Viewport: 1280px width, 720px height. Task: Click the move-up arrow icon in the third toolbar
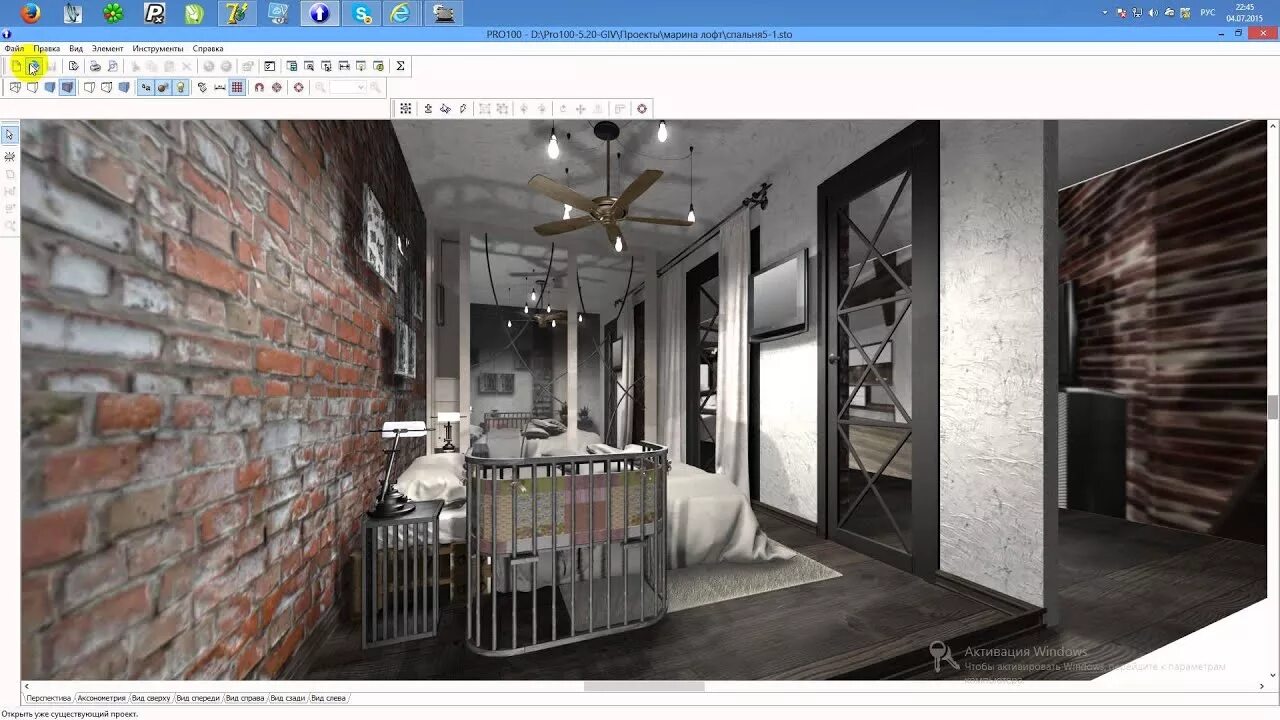point(428,109)
